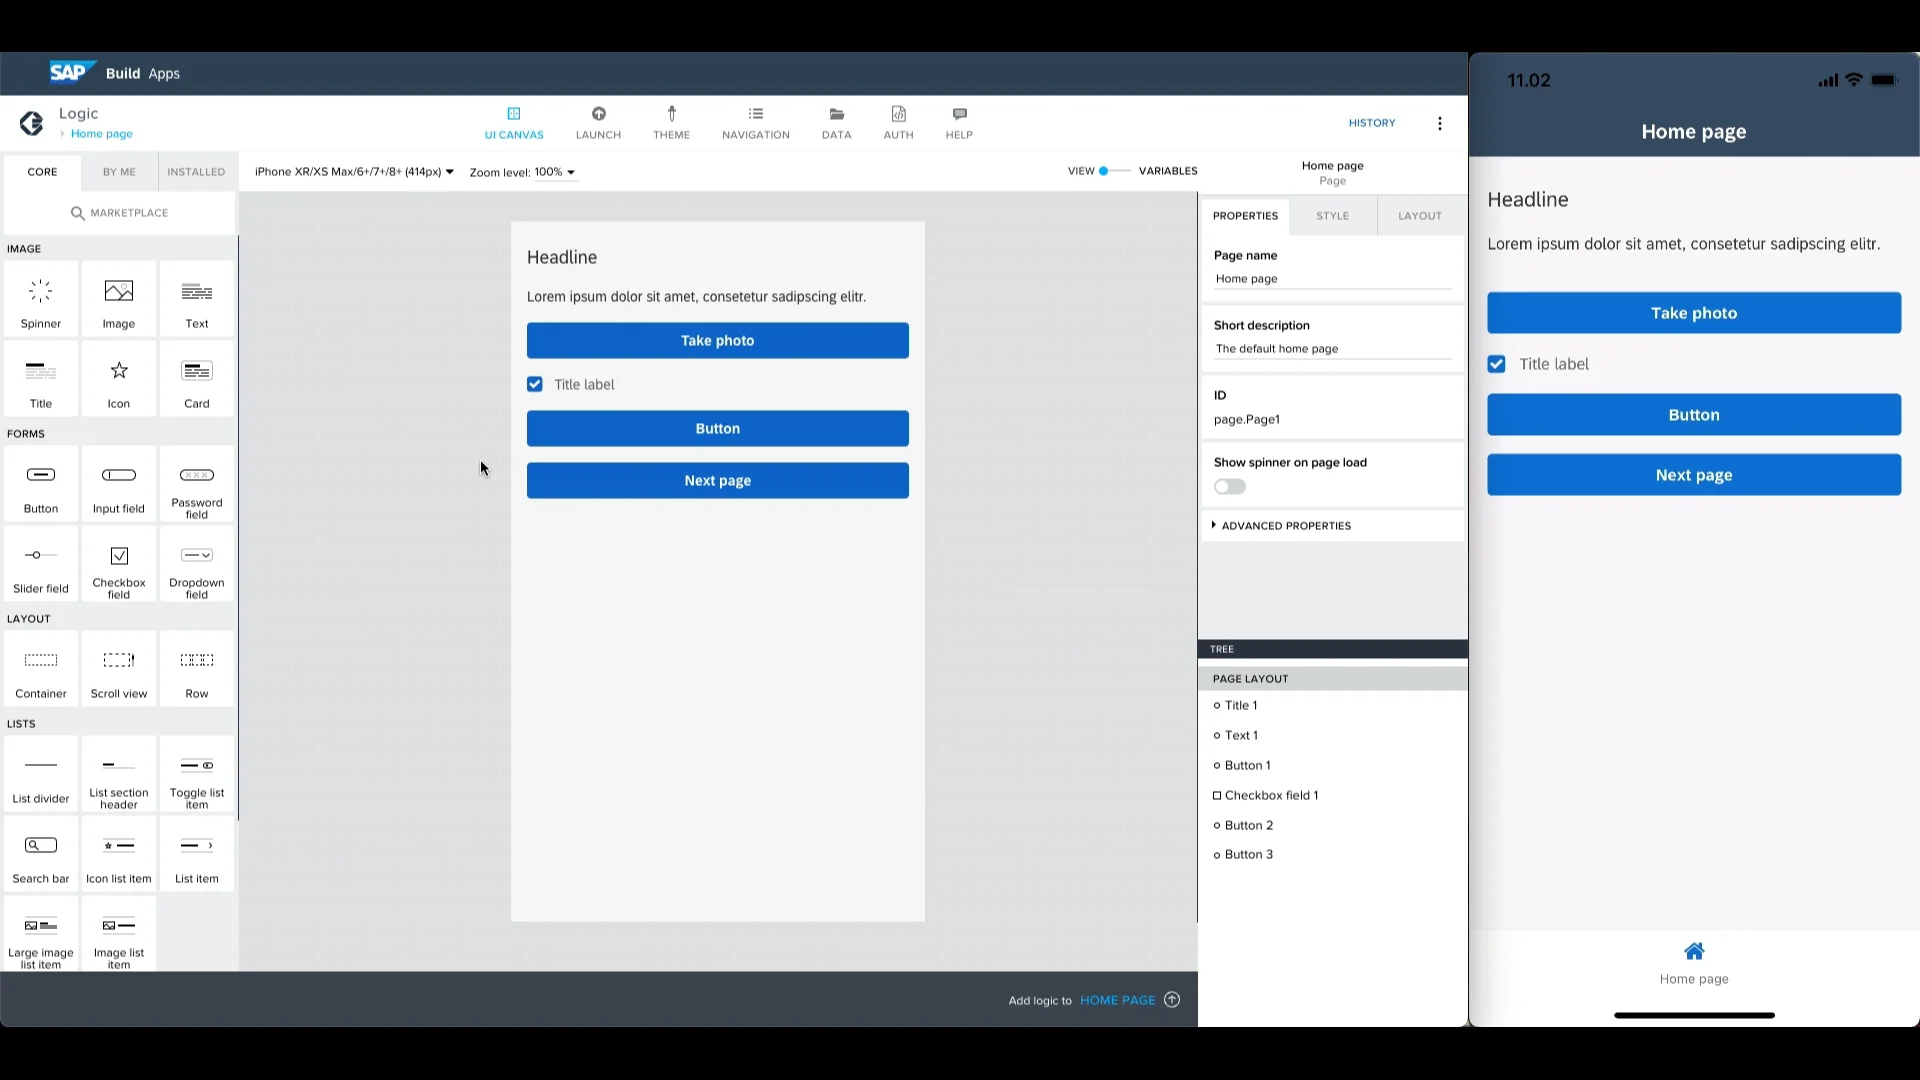The image size is (1920, 1080).
Task: Uncheck Title label in the phone preview
Action: (1496, 364)
